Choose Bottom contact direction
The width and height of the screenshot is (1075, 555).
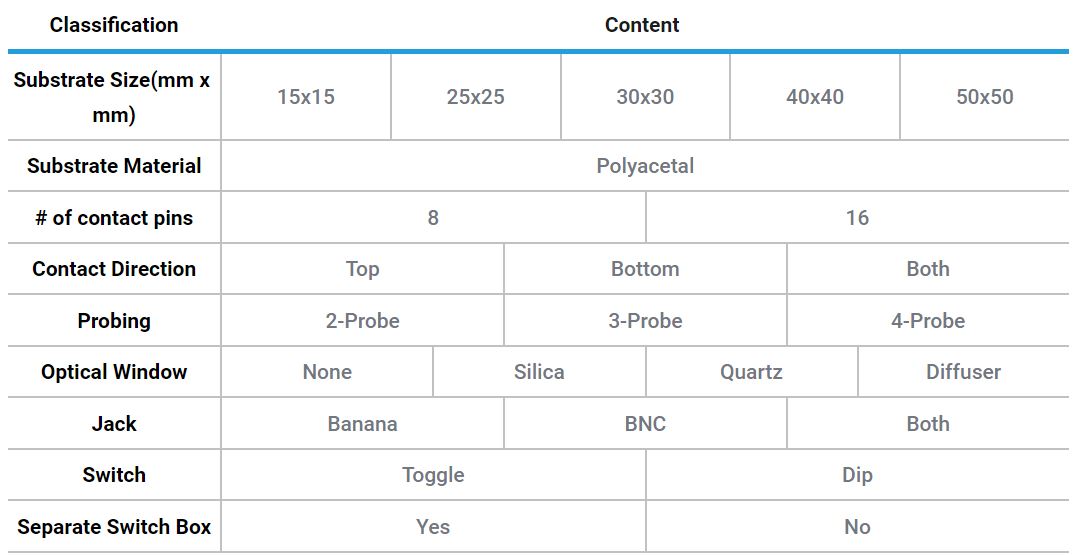pyautogui.click(x=645, y=269)
